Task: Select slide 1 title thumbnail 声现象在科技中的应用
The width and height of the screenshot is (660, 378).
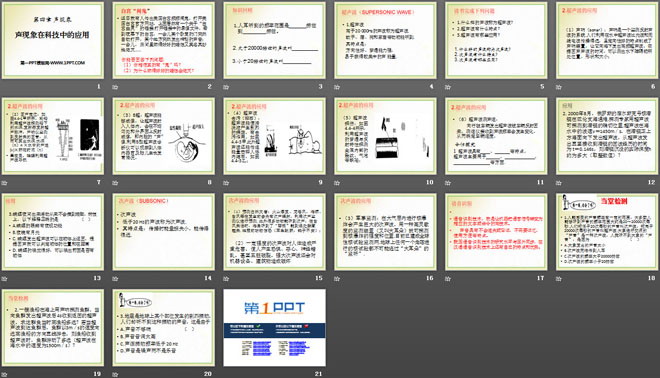Action: point(53,40)
